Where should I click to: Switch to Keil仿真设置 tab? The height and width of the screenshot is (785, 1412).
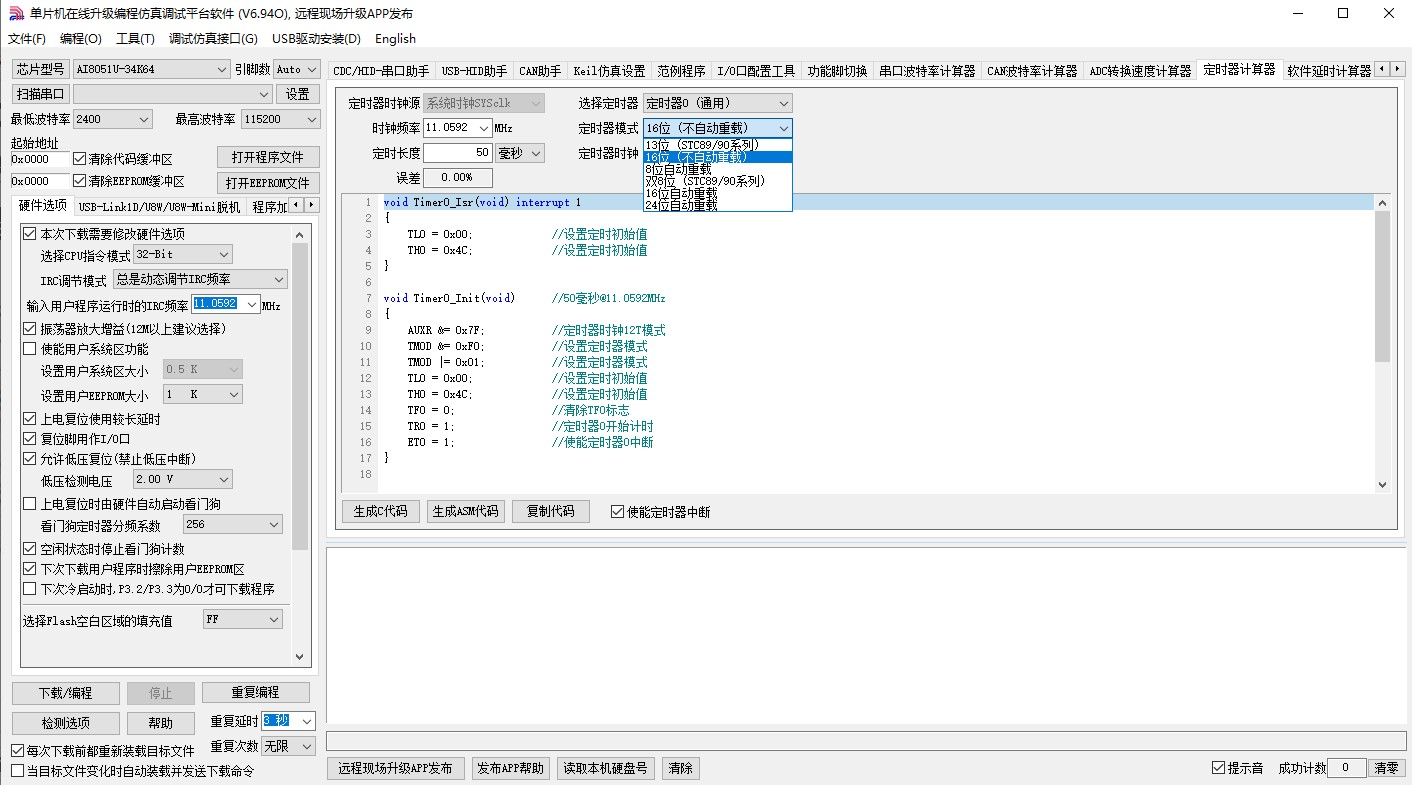(609, 71)
